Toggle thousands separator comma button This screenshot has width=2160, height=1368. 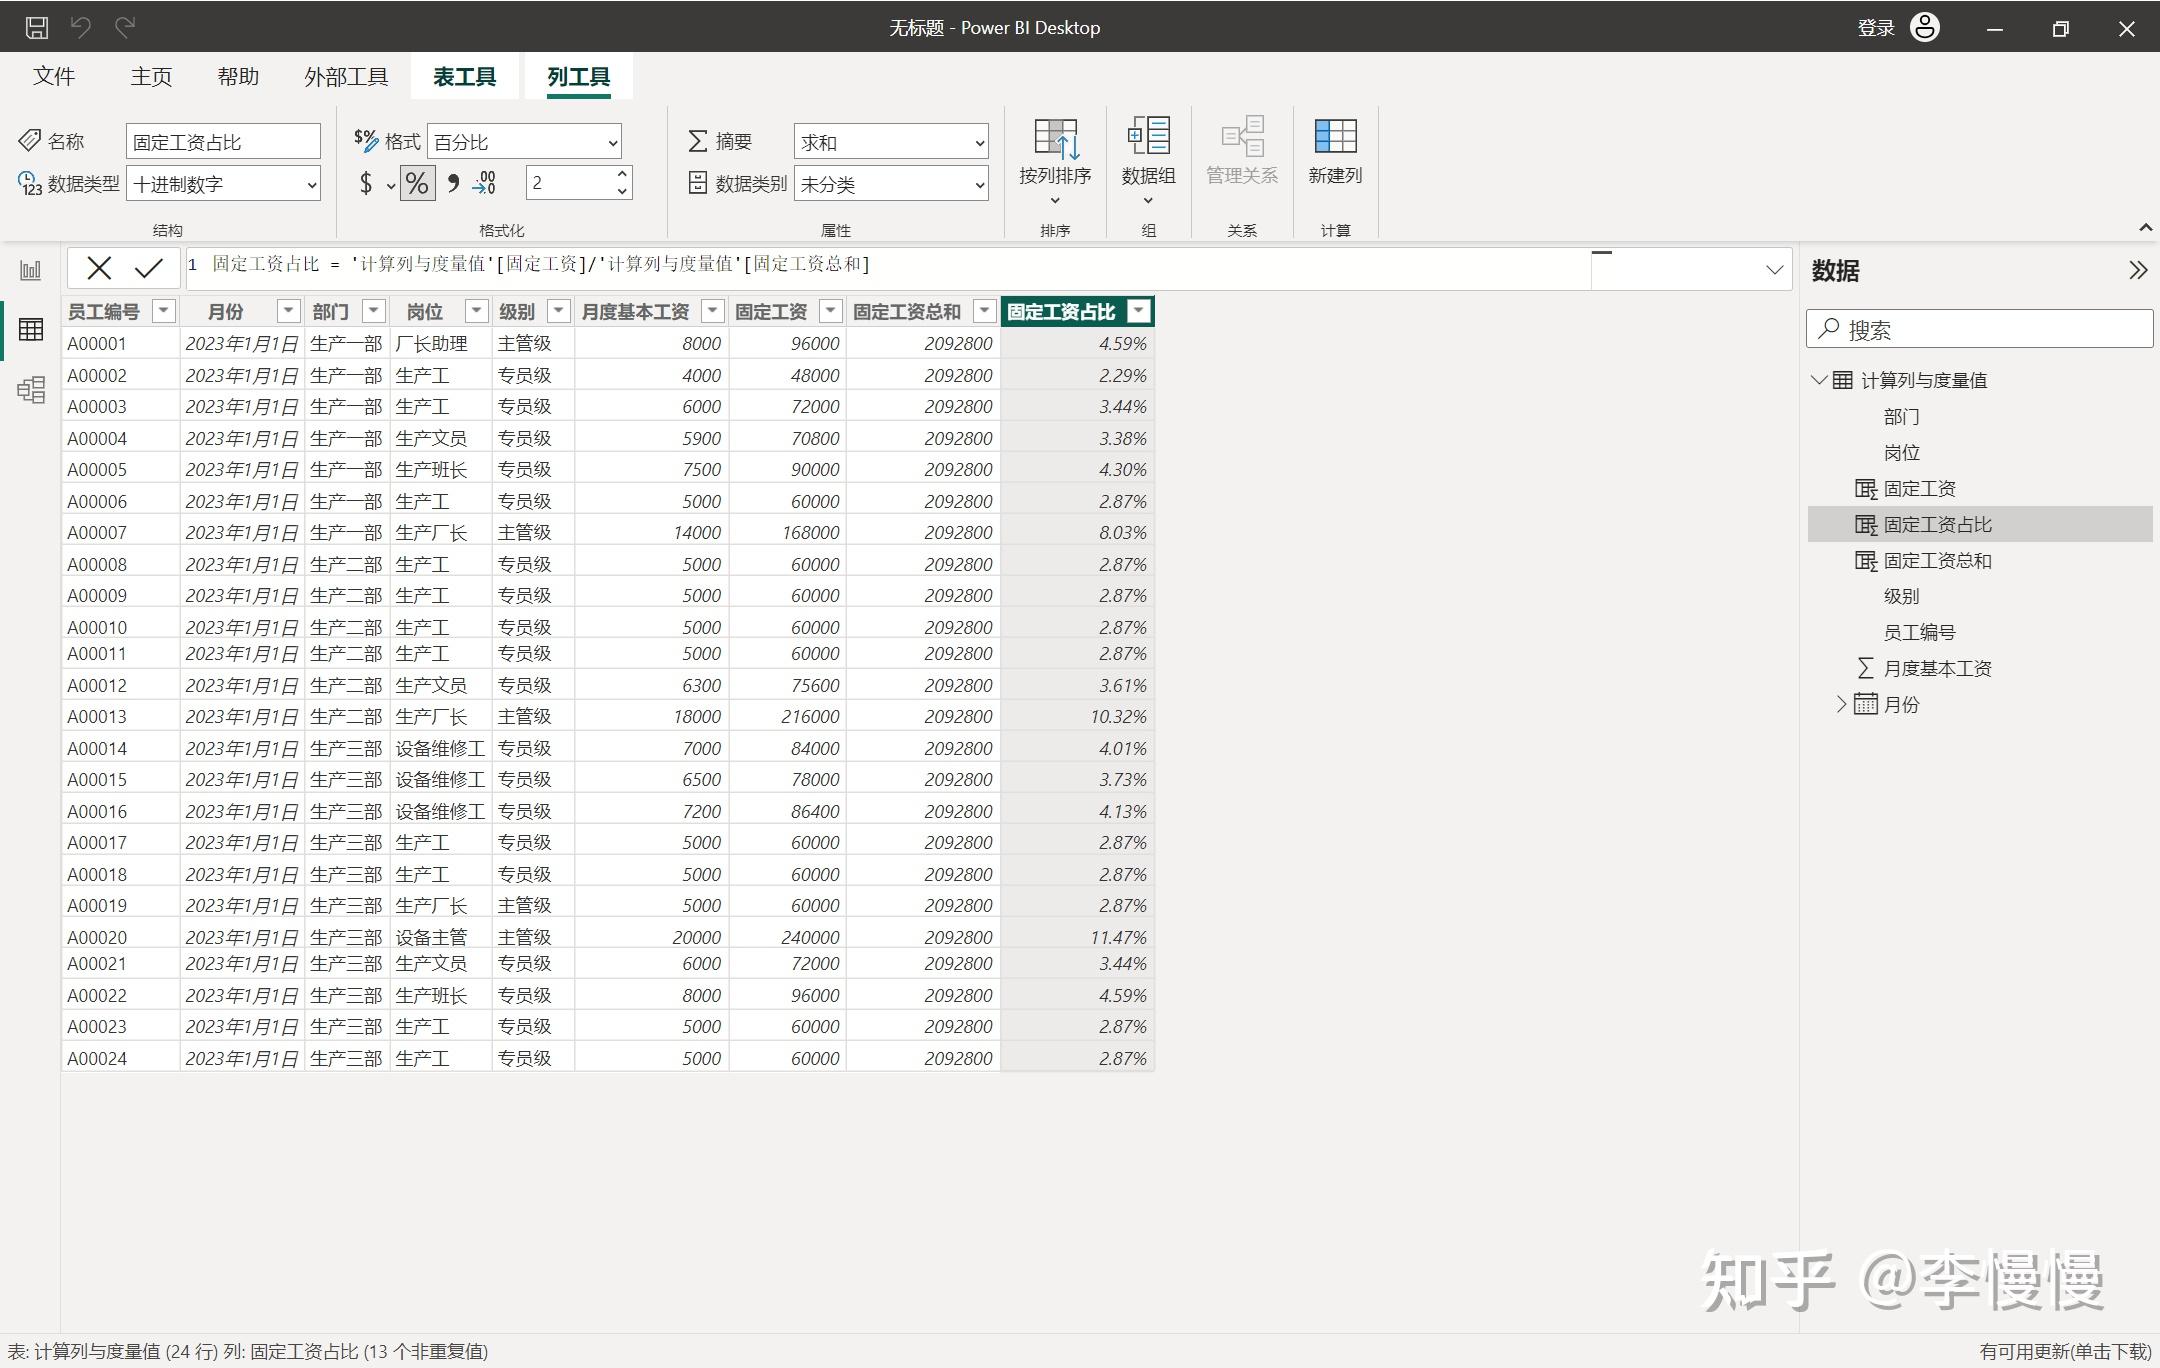pyautogui.click(x=453, y=183)
